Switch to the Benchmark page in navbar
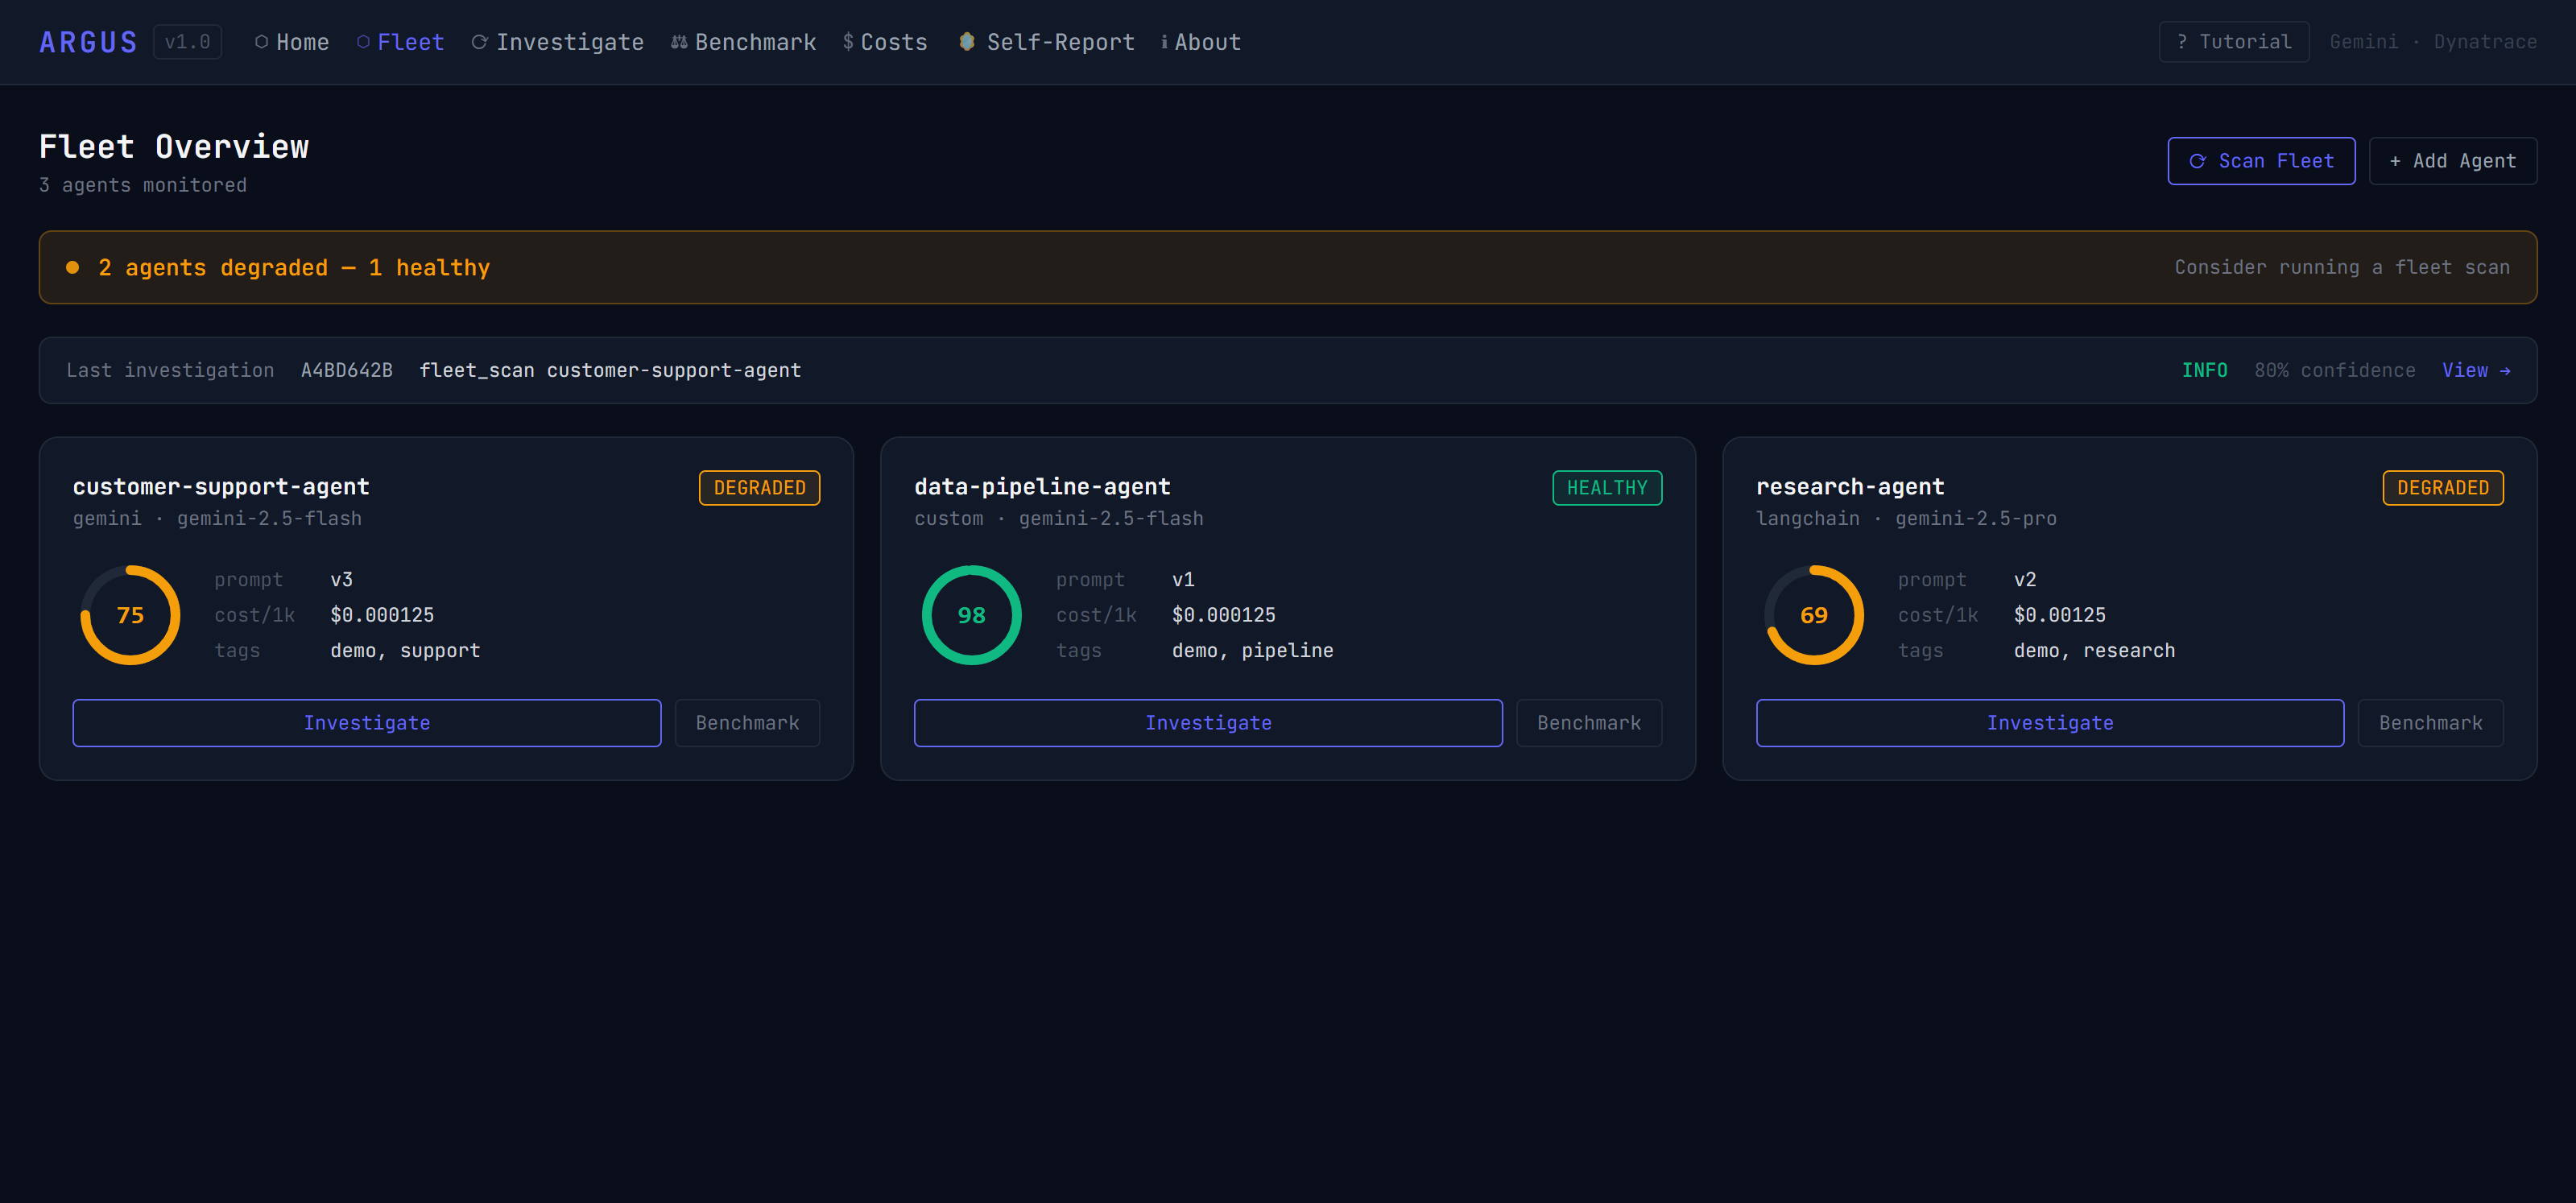The width and height of the screenshot is (2576, 1203). (x=743, y=42)
